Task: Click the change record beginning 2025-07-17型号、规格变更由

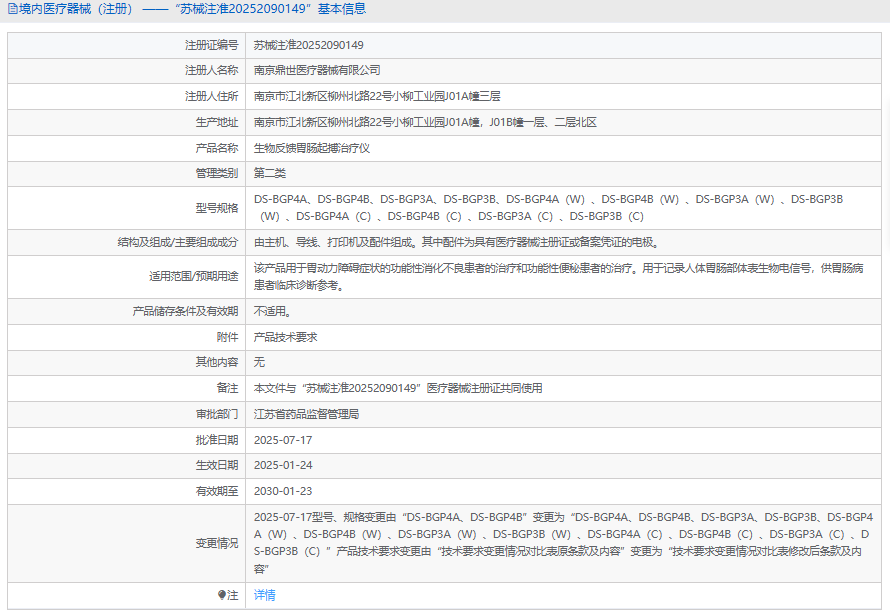Action: coord(563,543)
